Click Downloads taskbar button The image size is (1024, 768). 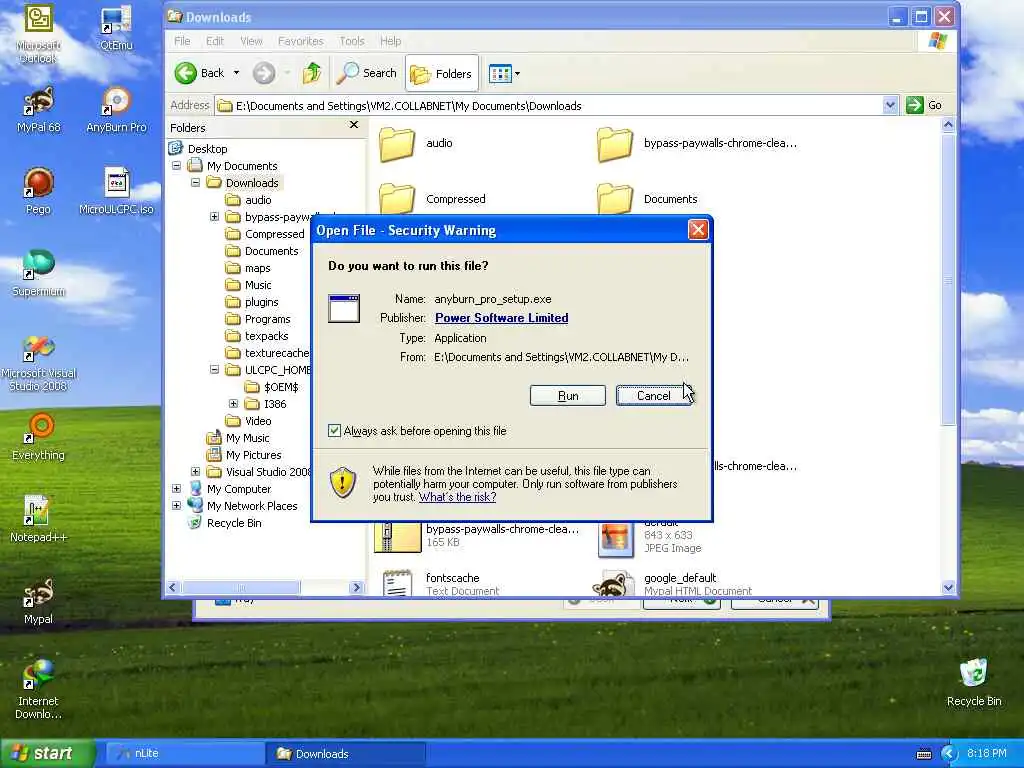(x=346, y=754)
